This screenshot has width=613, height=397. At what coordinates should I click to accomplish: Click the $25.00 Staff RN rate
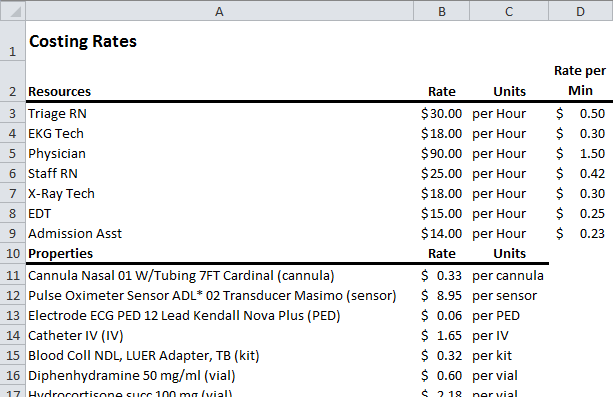coord(441,173)
